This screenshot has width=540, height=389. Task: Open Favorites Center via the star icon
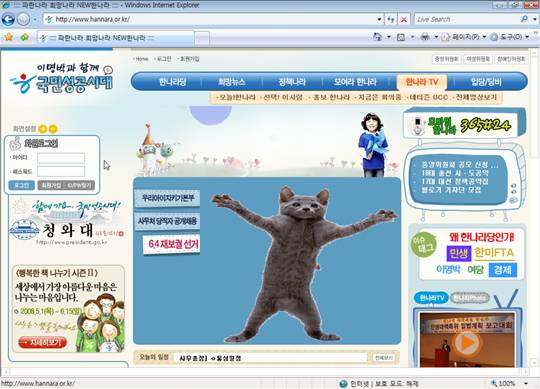coord(9,37)
